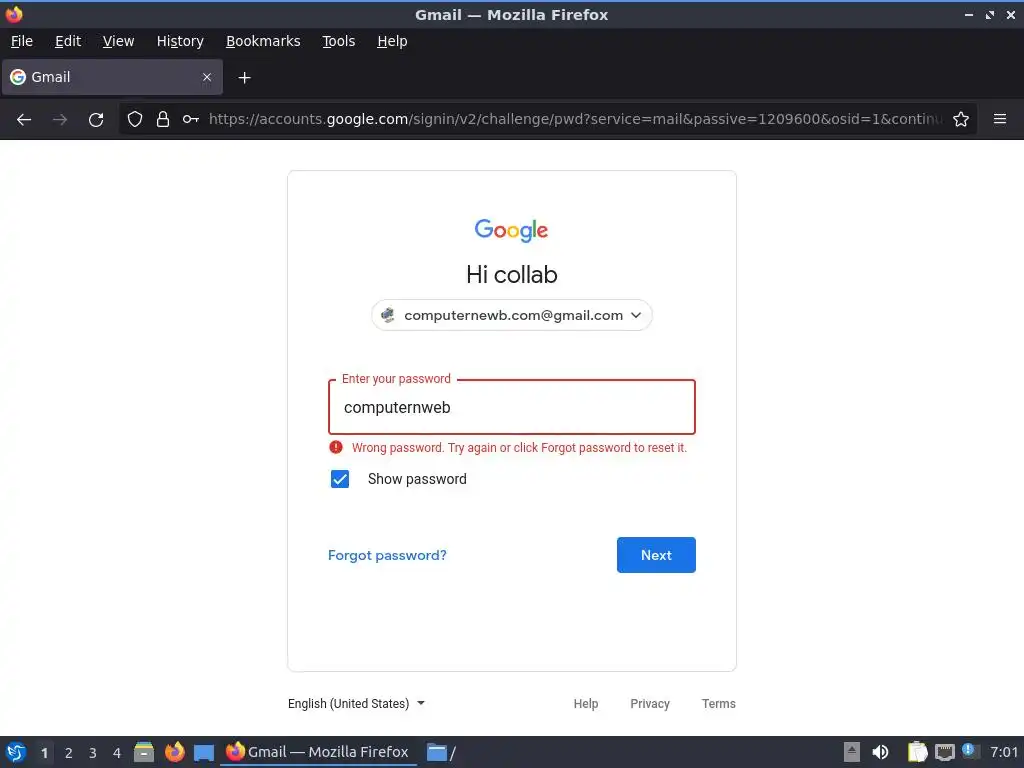Viewport: 1024px width, 768px height.
Task: Open the Privacy footer link
Action: tap(650, 703)
